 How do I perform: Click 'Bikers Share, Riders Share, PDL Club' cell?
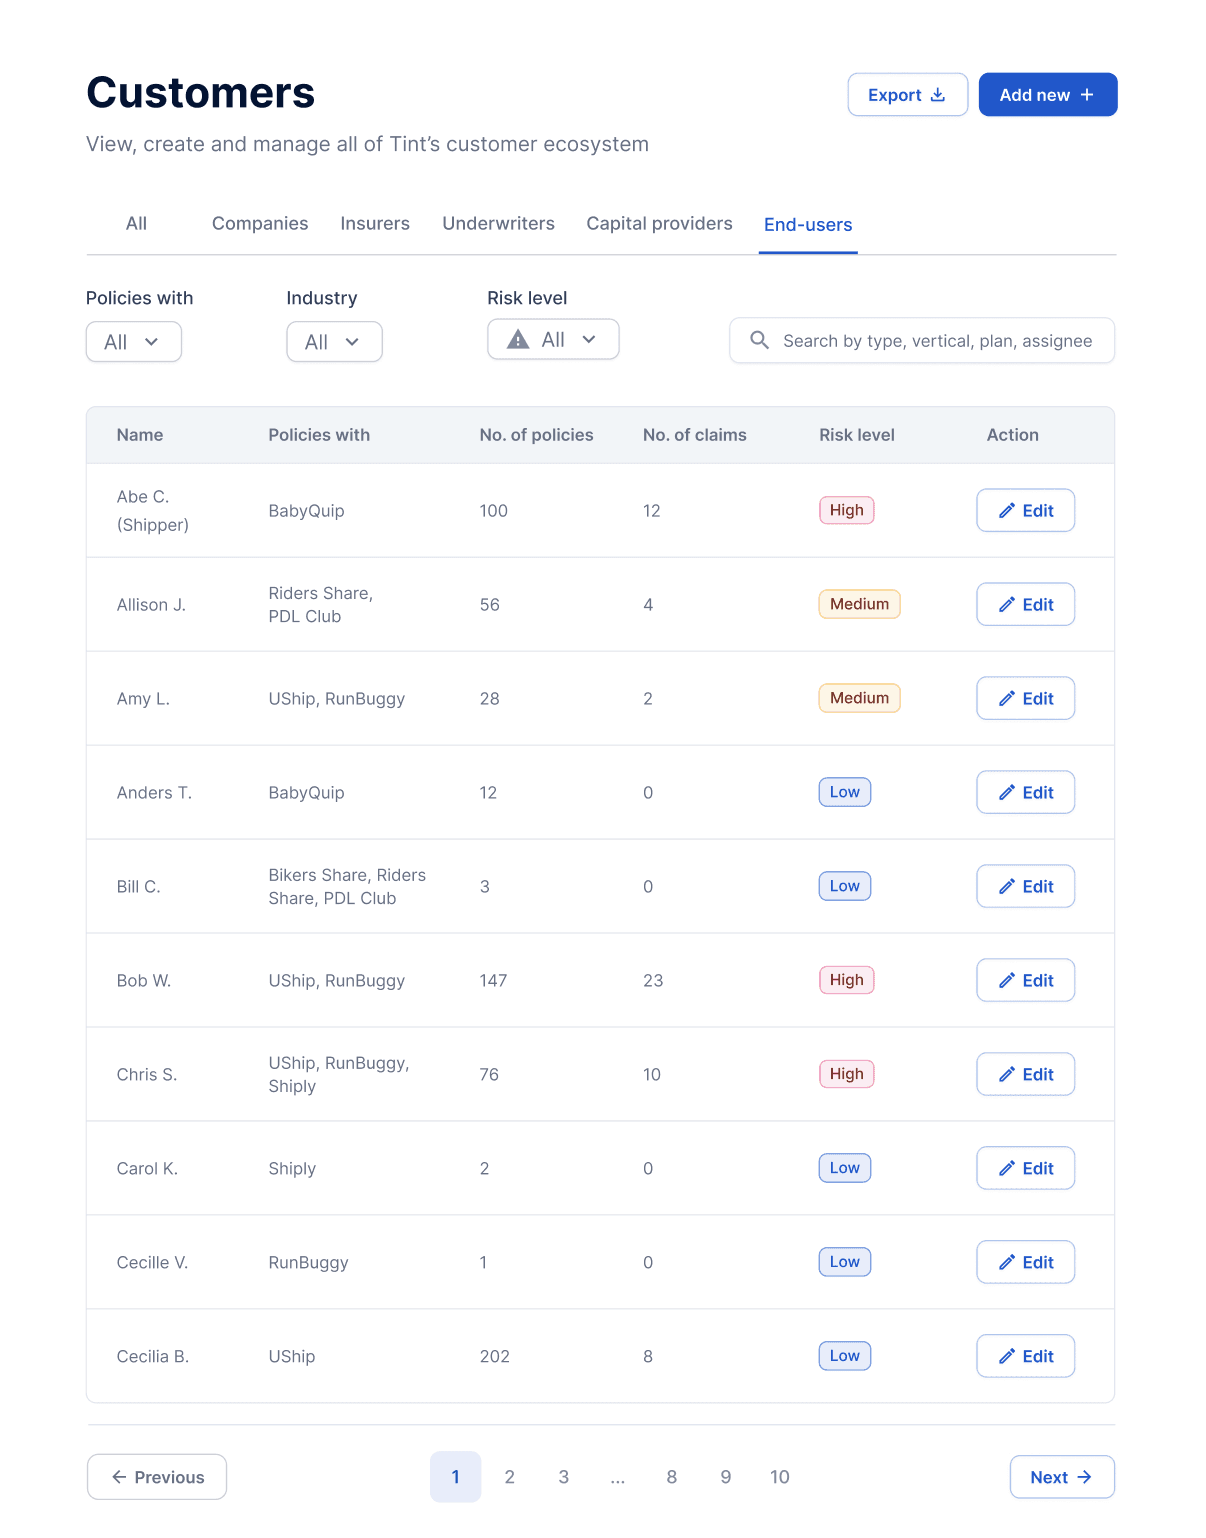pos(347,887)
